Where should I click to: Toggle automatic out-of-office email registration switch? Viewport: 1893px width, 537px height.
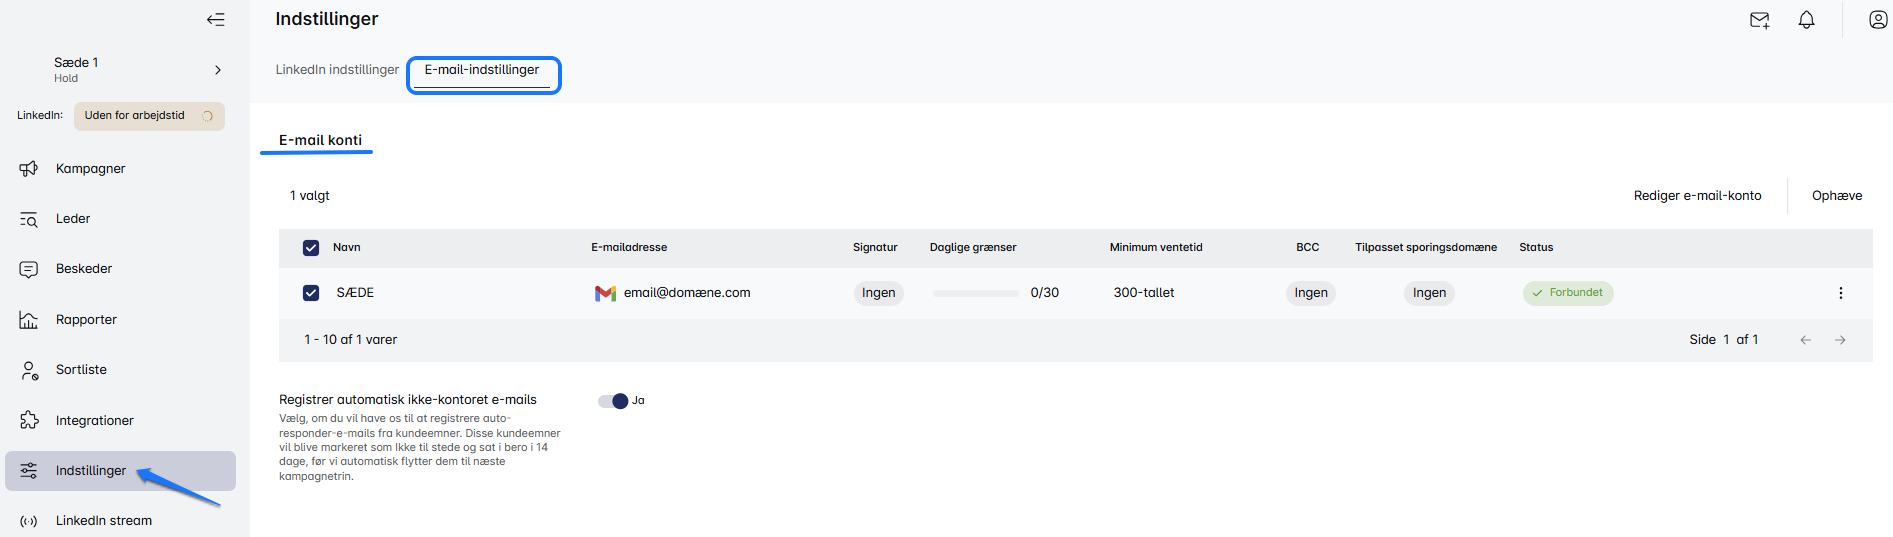click(613, 401)
